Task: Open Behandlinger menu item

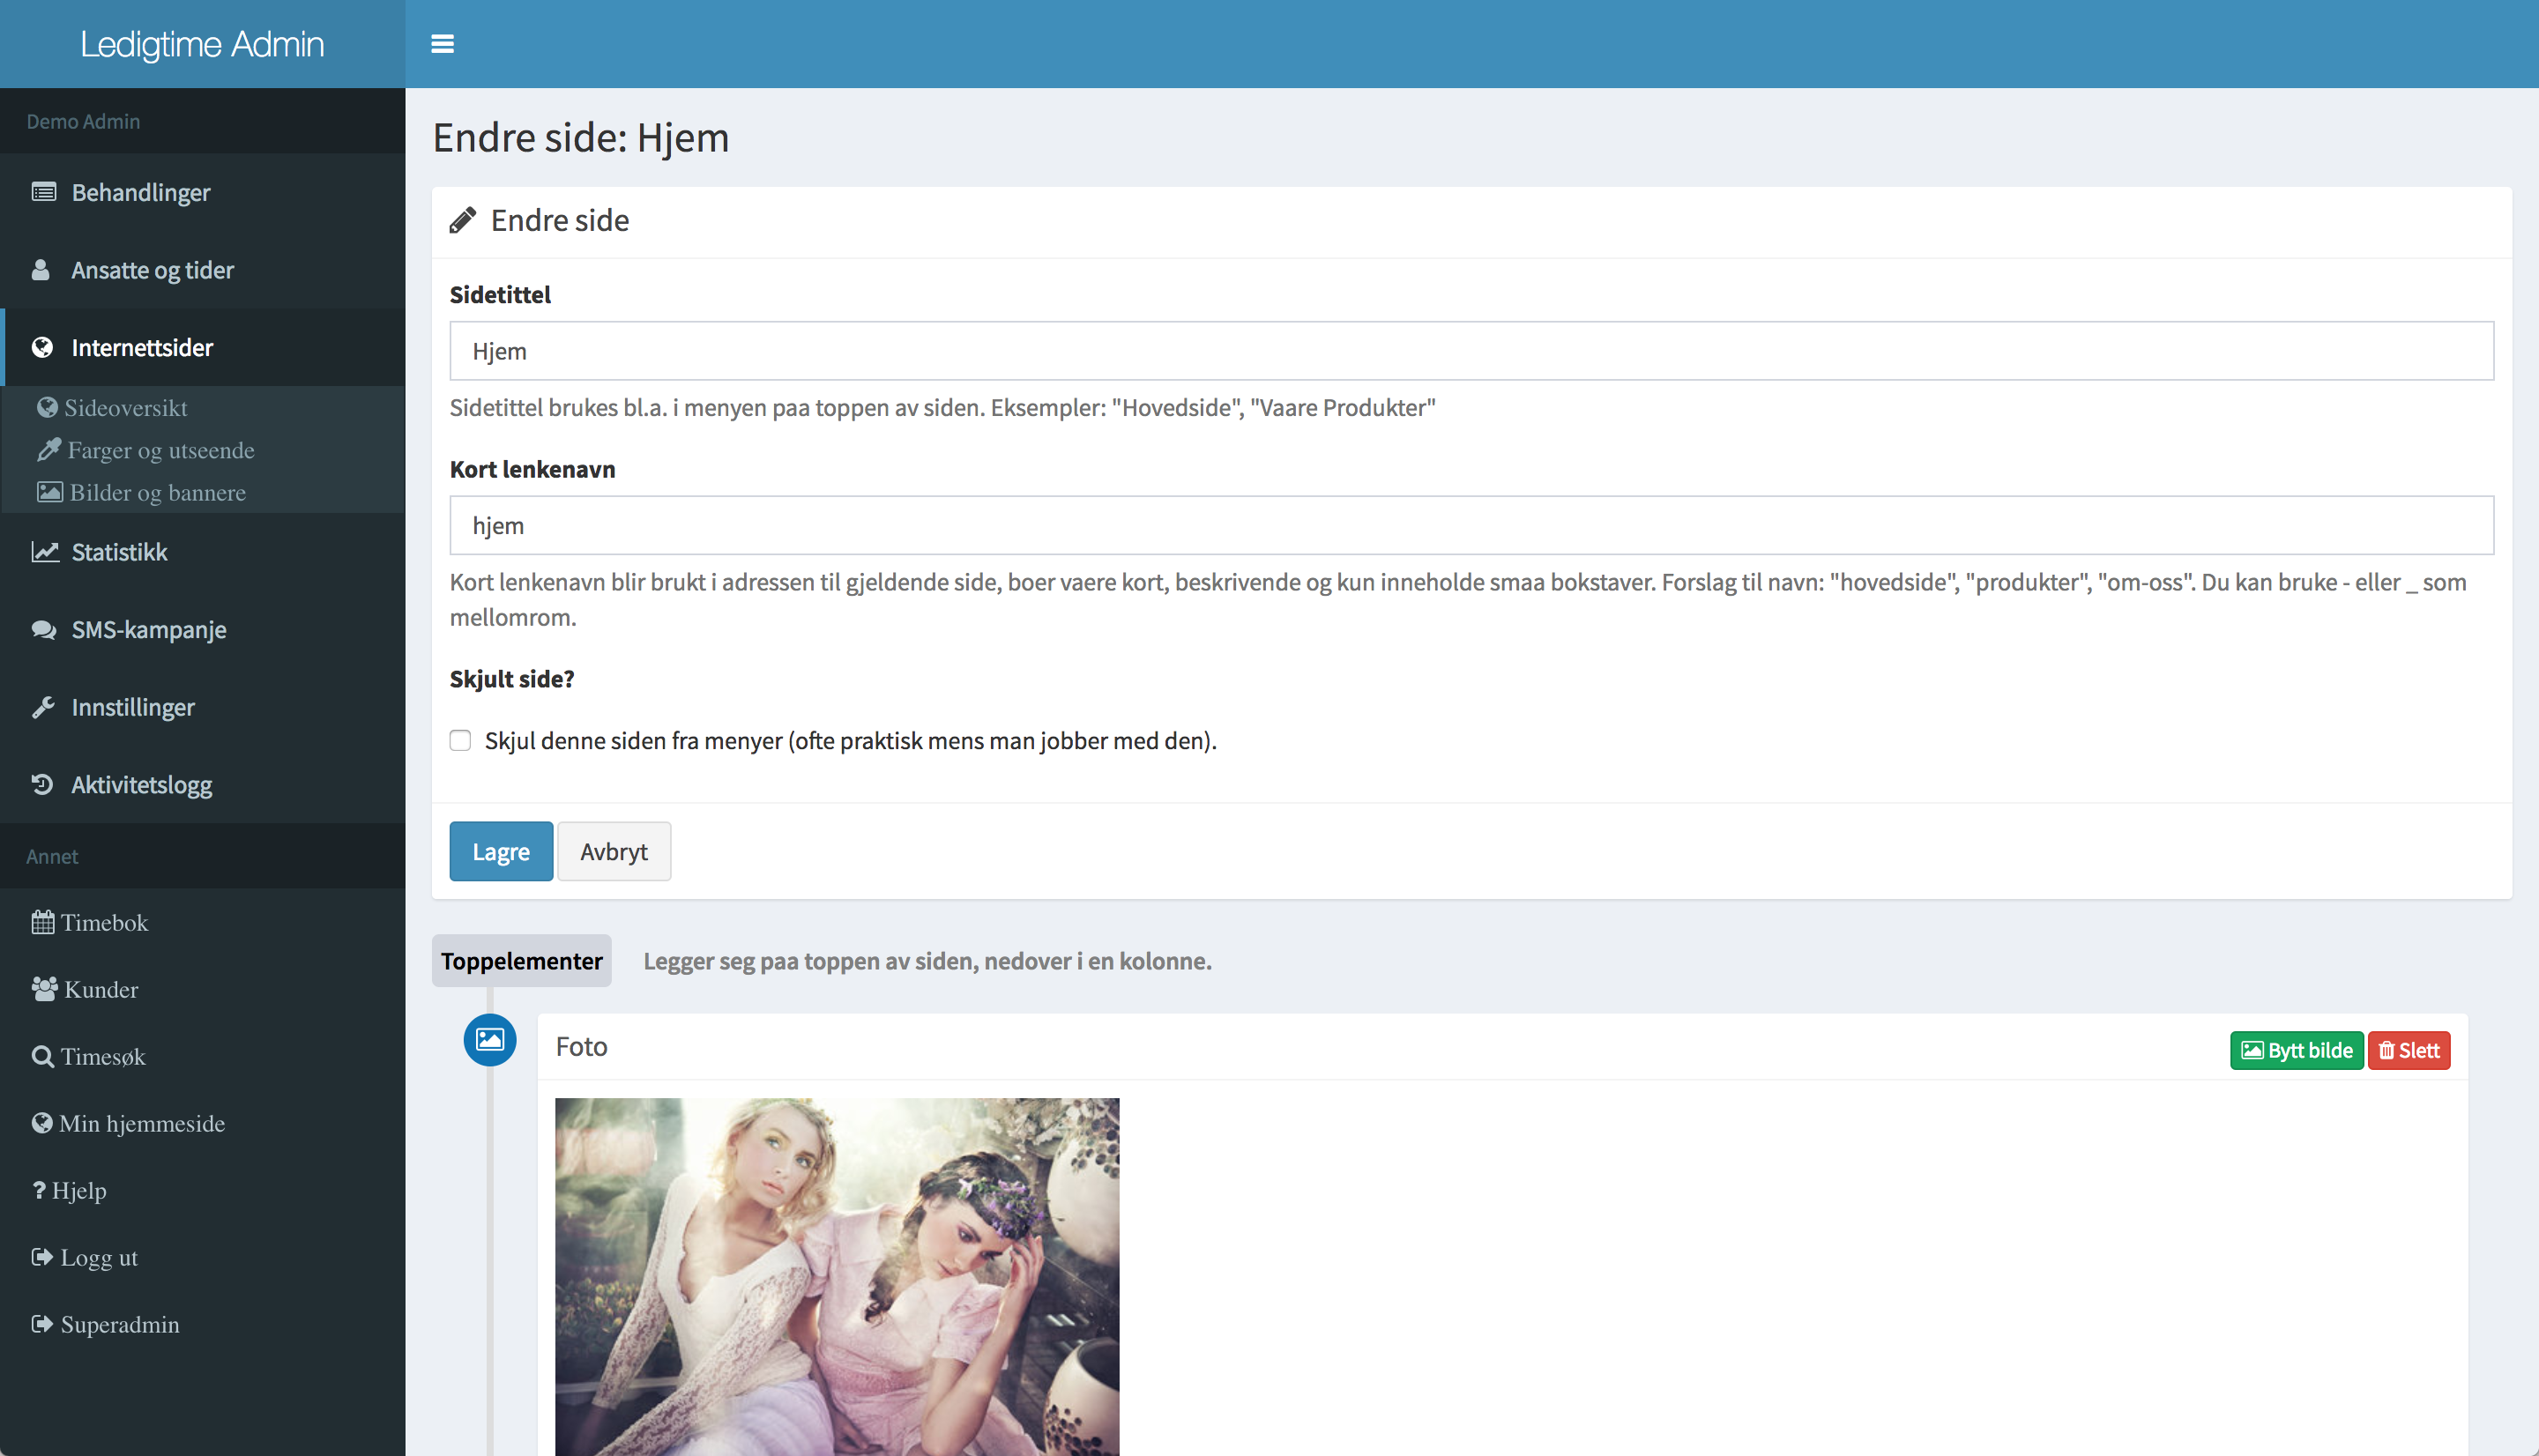Action: [203, 192]
